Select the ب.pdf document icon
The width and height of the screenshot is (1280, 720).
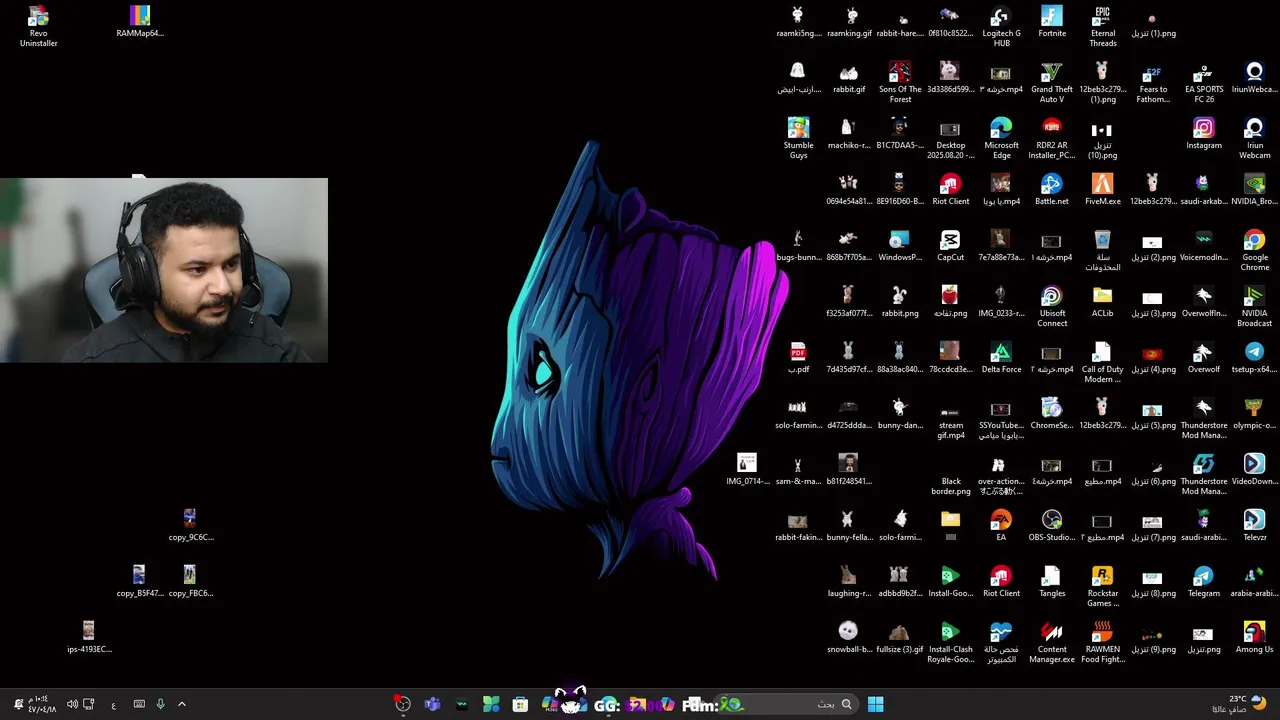(x=798, y=358)
